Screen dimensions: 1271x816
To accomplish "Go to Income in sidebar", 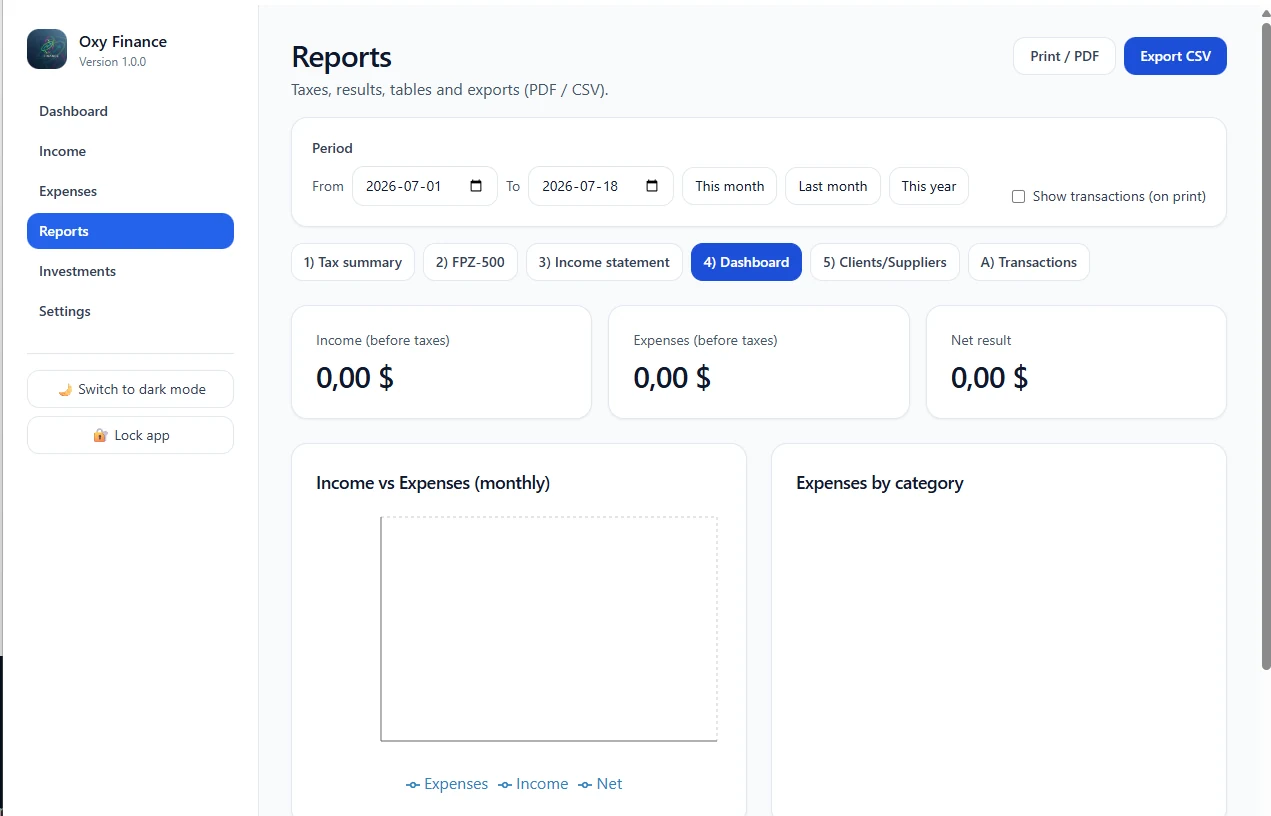I will coord(130,151).
